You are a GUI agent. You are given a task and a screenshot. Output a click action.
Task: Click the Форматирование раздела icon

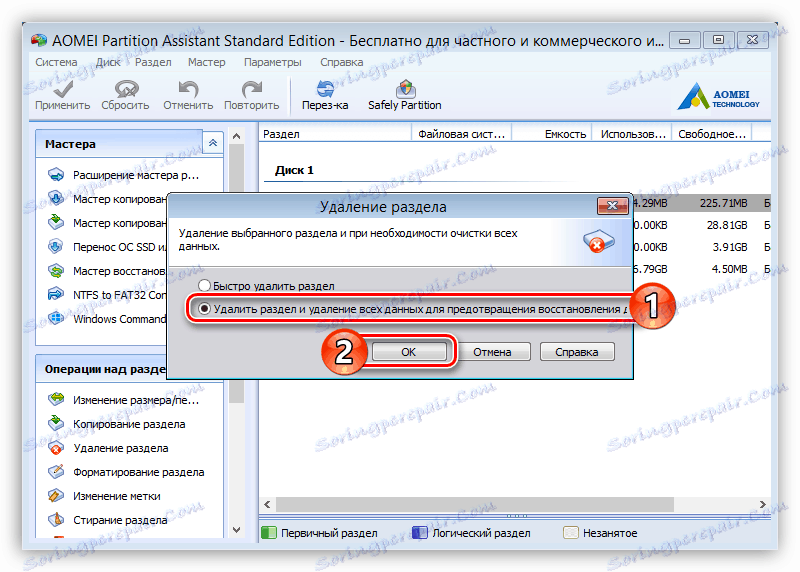click(56, 471)
